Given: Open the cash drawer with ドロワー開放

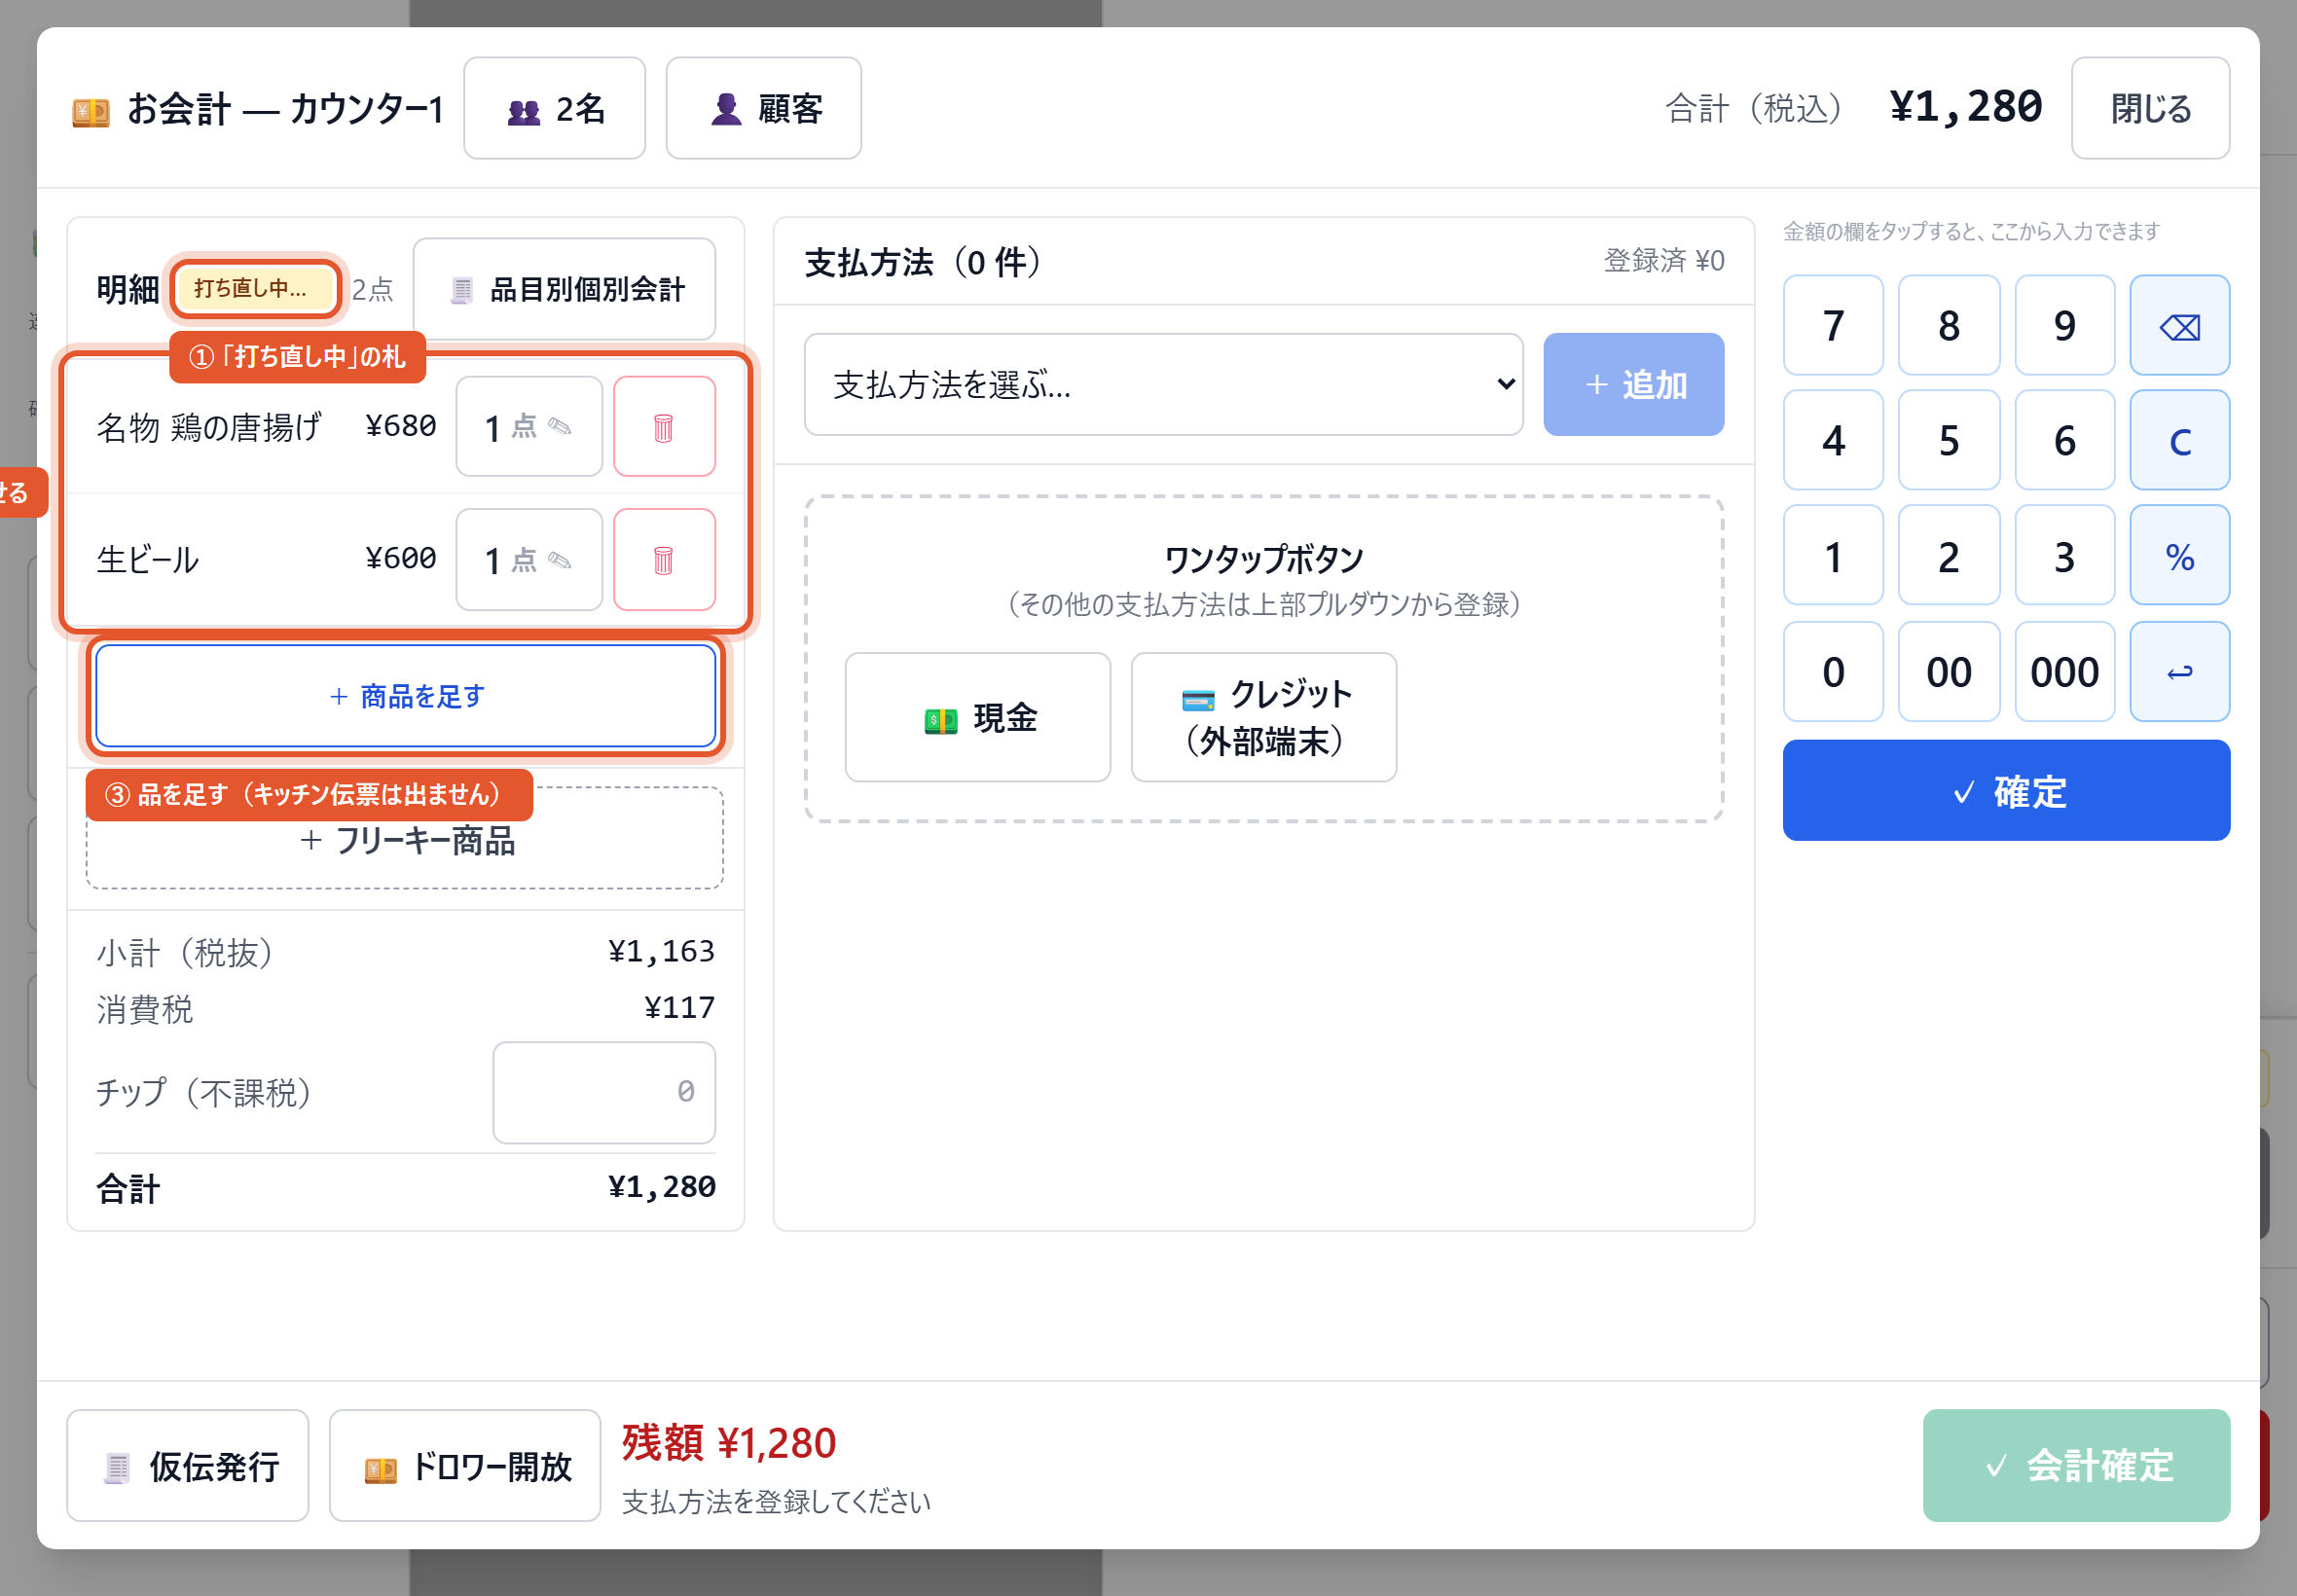Looking at the screenshot, I should [x=465, y=1466].
